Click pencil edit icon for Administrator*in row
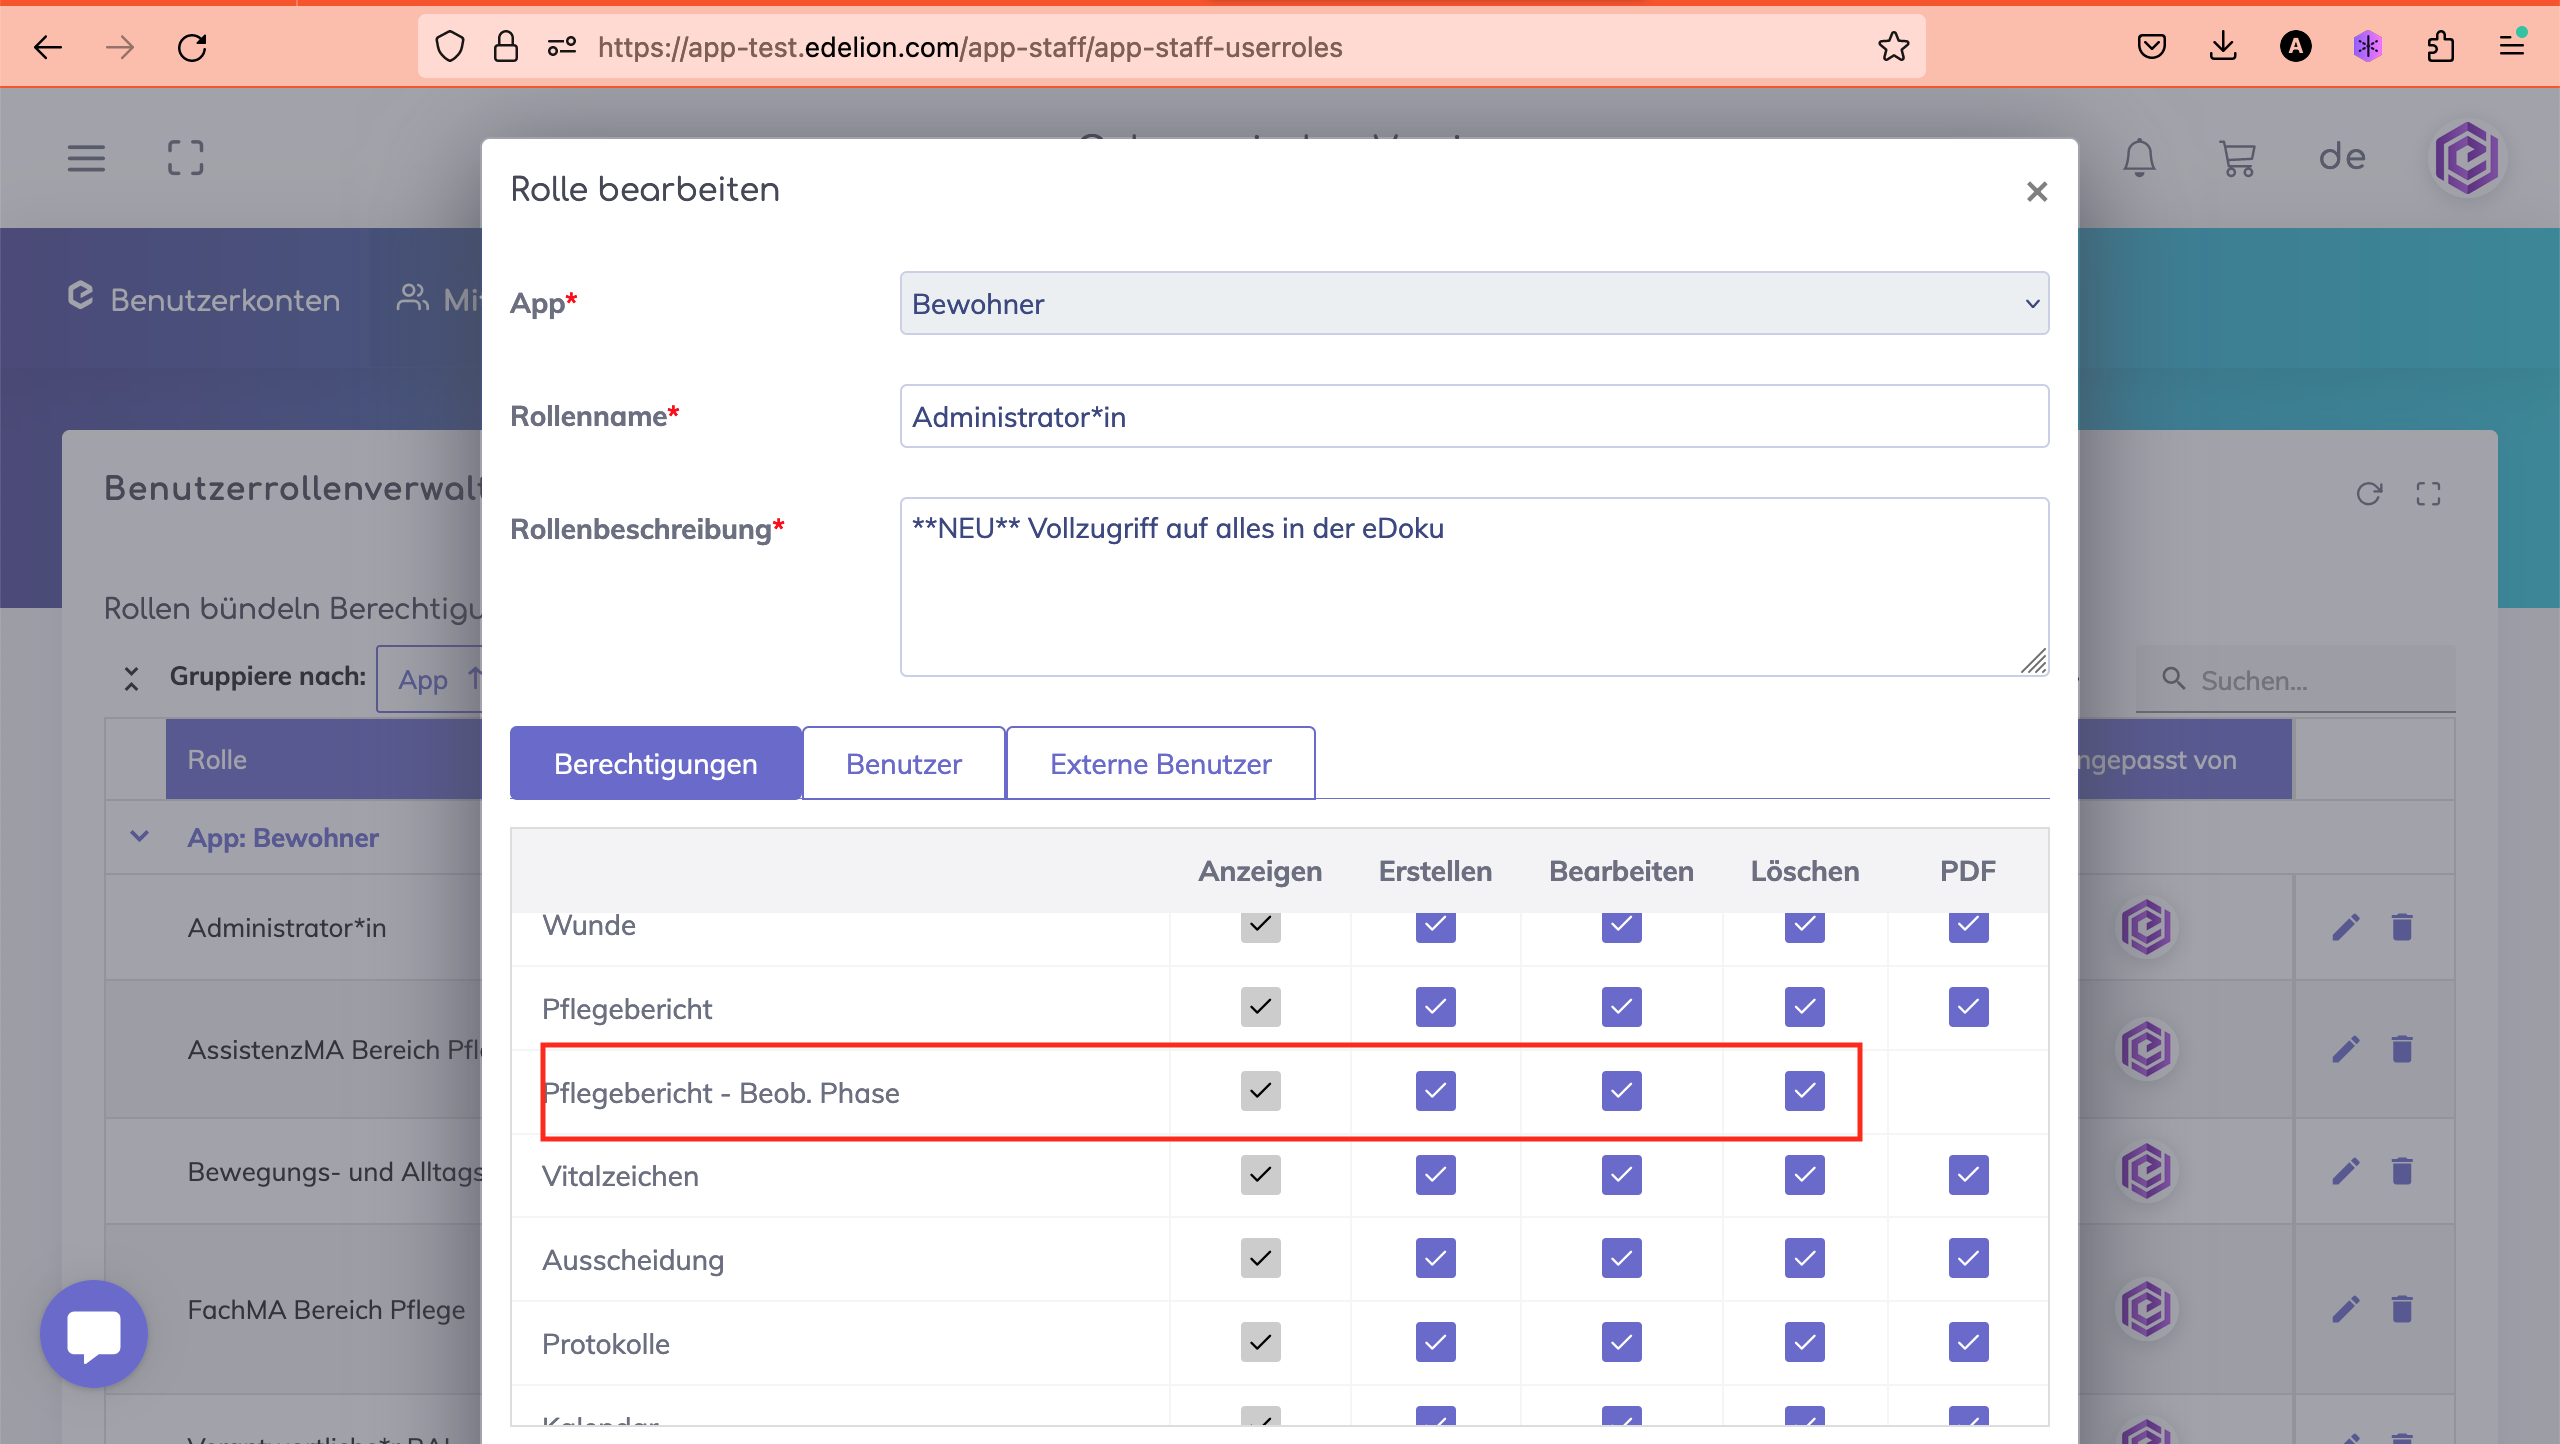The height and width of the screenshot is (1444, 2560). point(2346,927)
